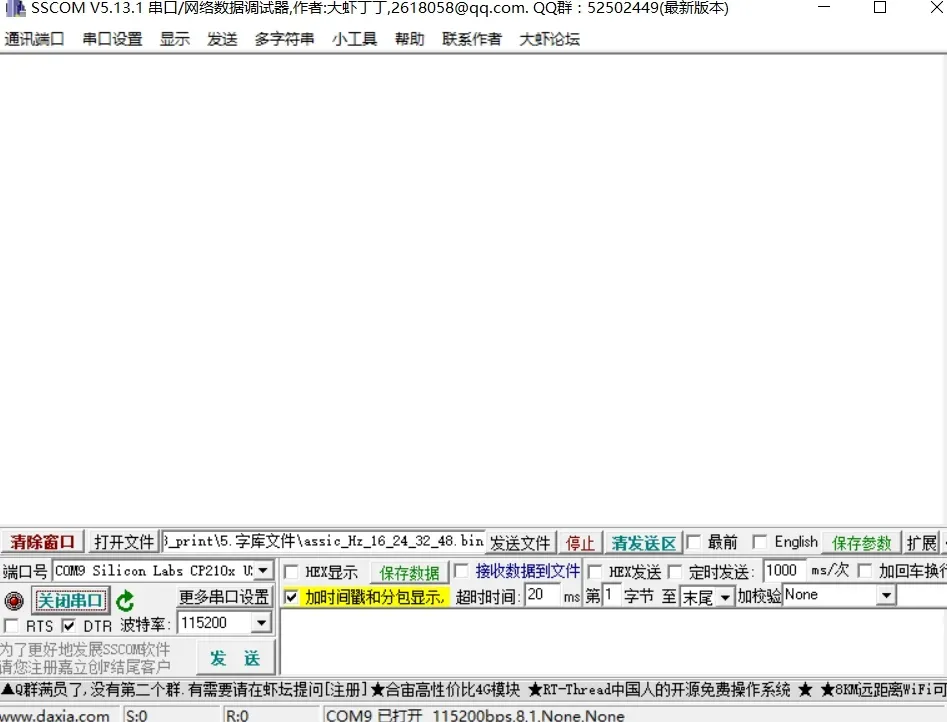Image resolution: width=947 pixels, height=722 pixels.
Task: Click the 发送文件 button
Action: [x=520, y=543]
